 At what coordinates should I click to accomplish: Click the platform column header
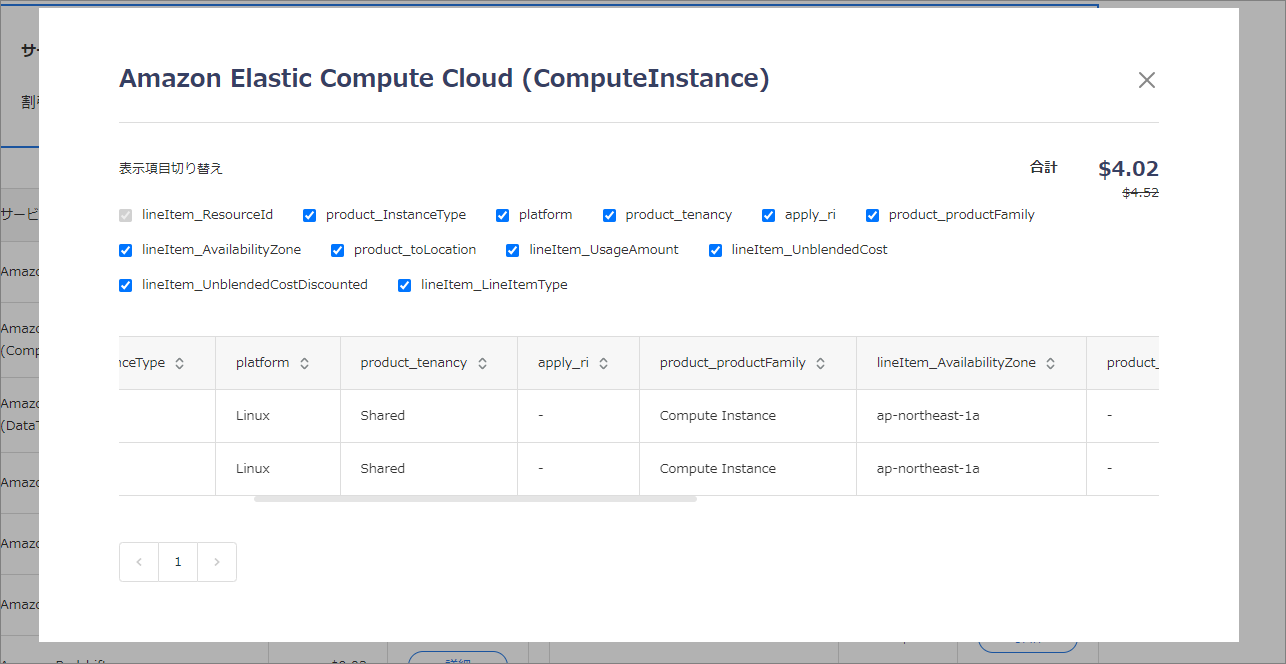point(278,363)
